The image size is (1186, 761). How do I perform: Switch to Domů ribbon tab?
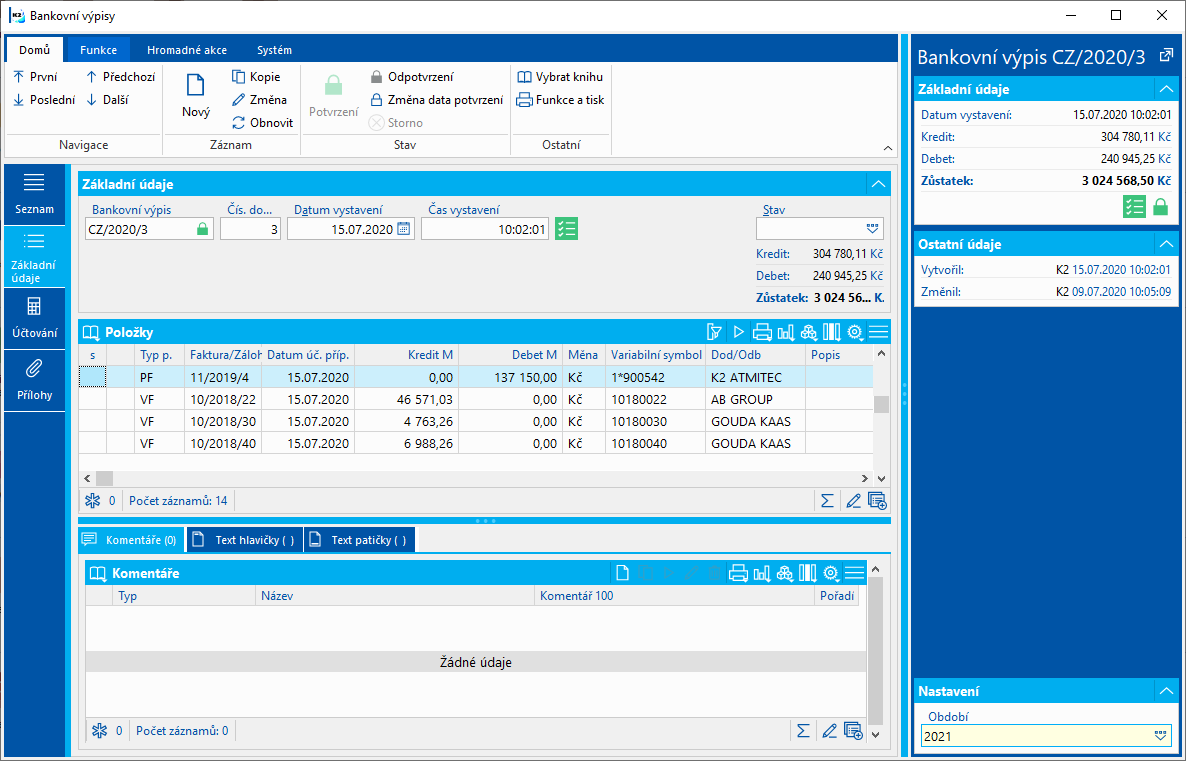(x=35, y=50)
